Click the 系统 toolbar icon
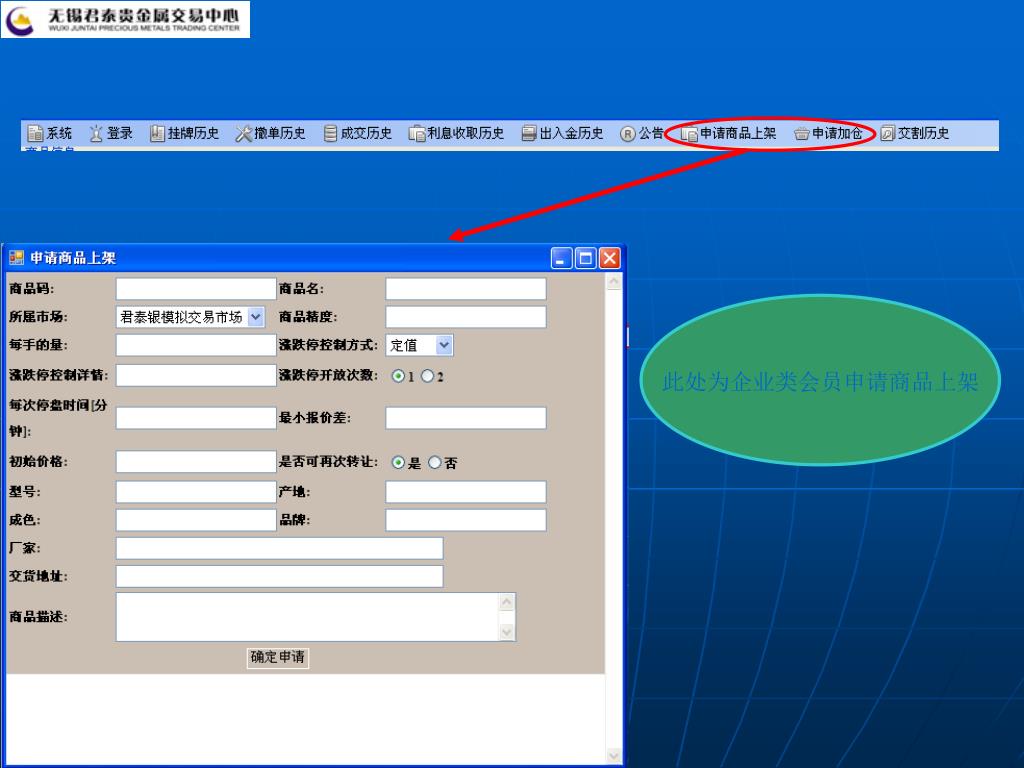1024x768 pixels. 35,133
